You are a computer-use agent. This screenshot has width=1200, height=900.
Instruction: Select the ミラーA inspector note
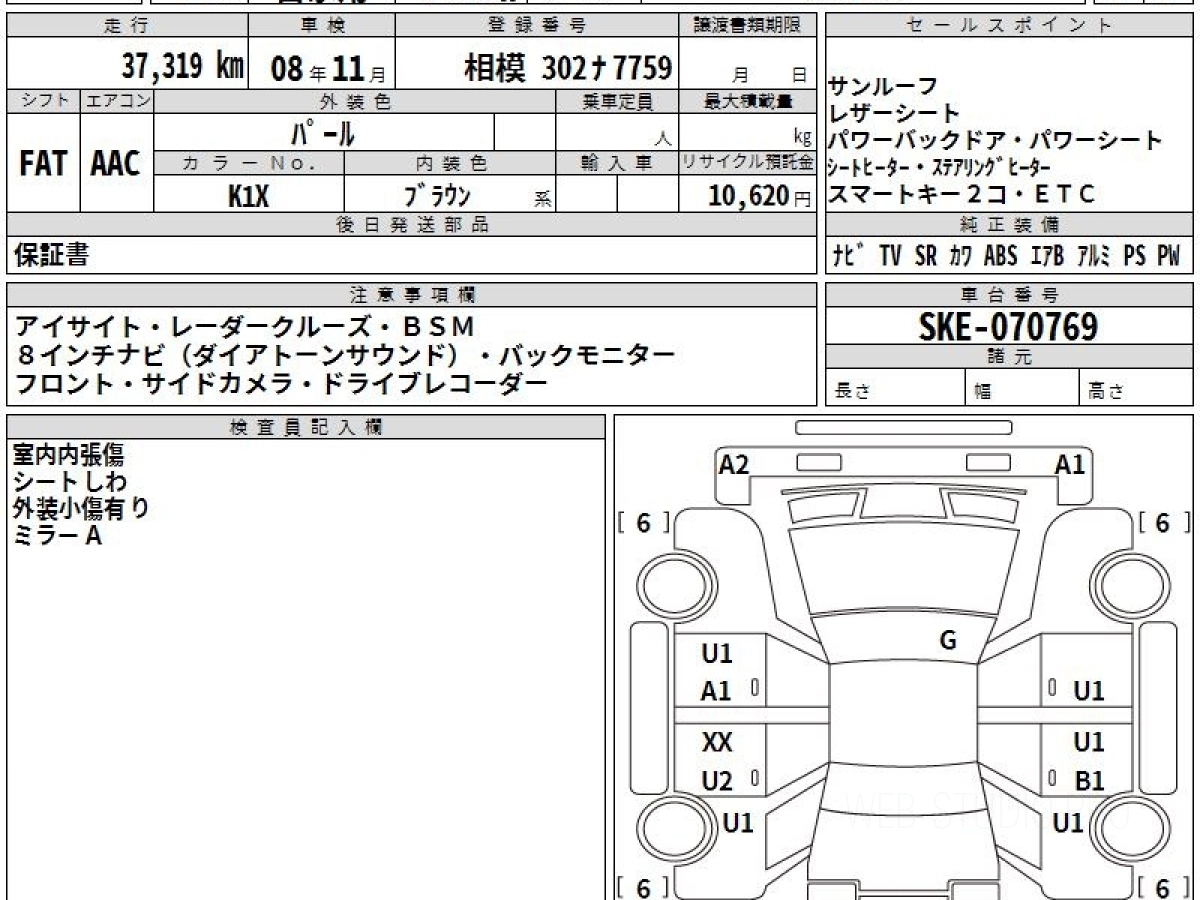tap(57, 536)
